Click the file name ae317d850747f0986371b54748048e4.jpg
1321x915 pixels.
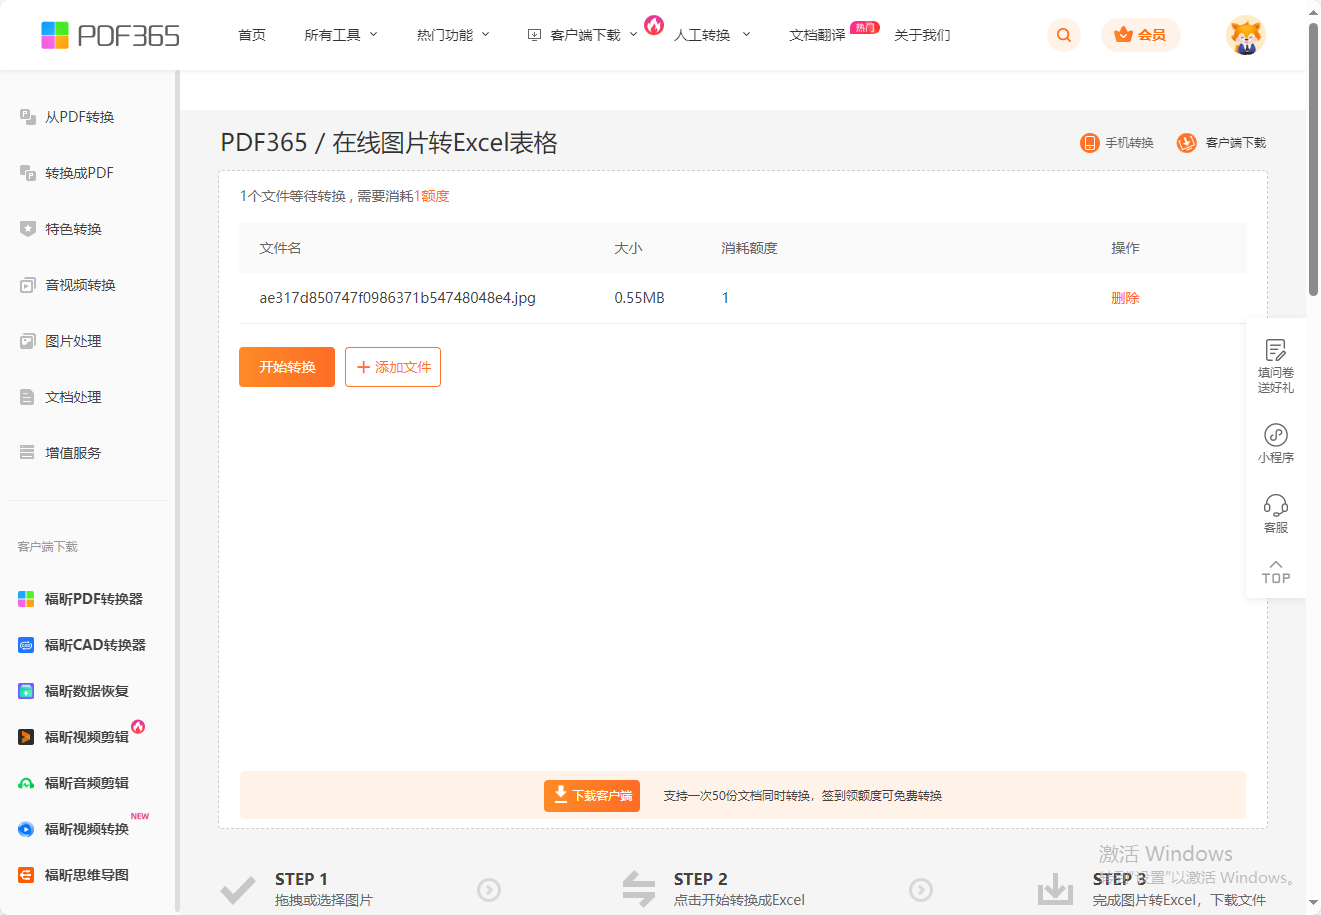(x=397, y=298)
